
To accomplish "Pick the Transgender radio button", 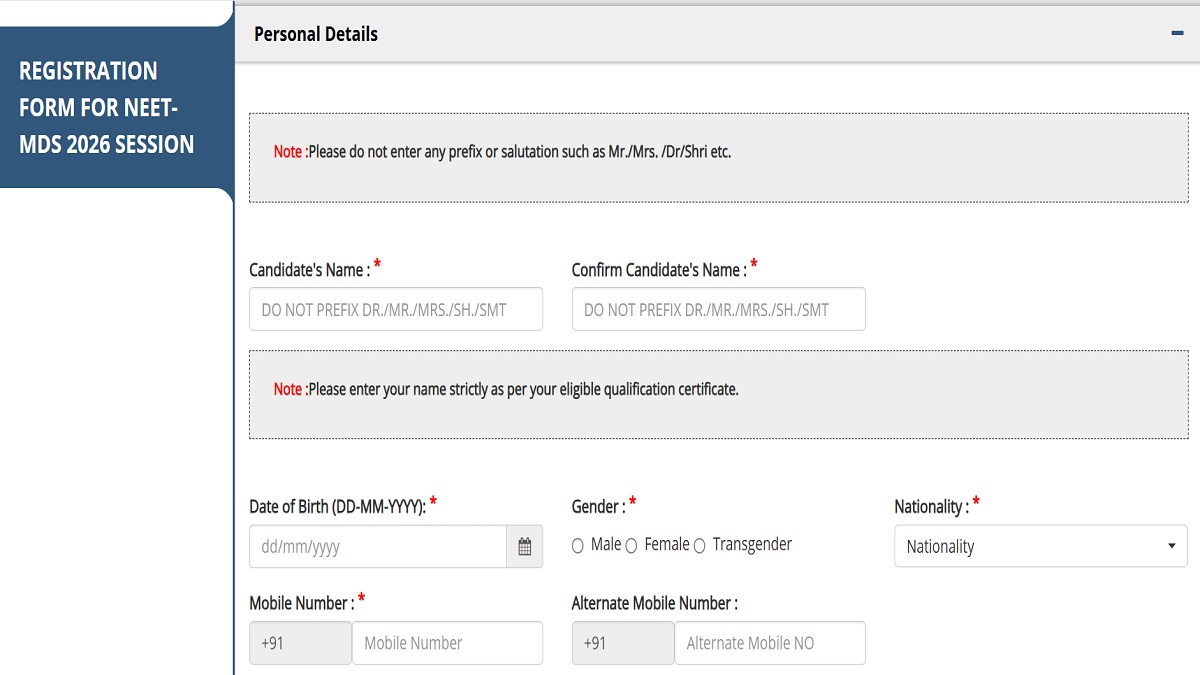I will point(699,546).
